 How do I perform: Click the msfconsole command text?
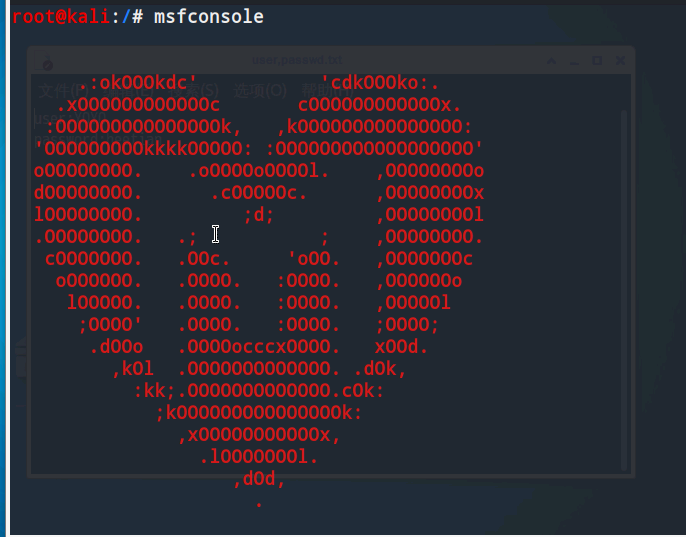[x=209, y=17]
